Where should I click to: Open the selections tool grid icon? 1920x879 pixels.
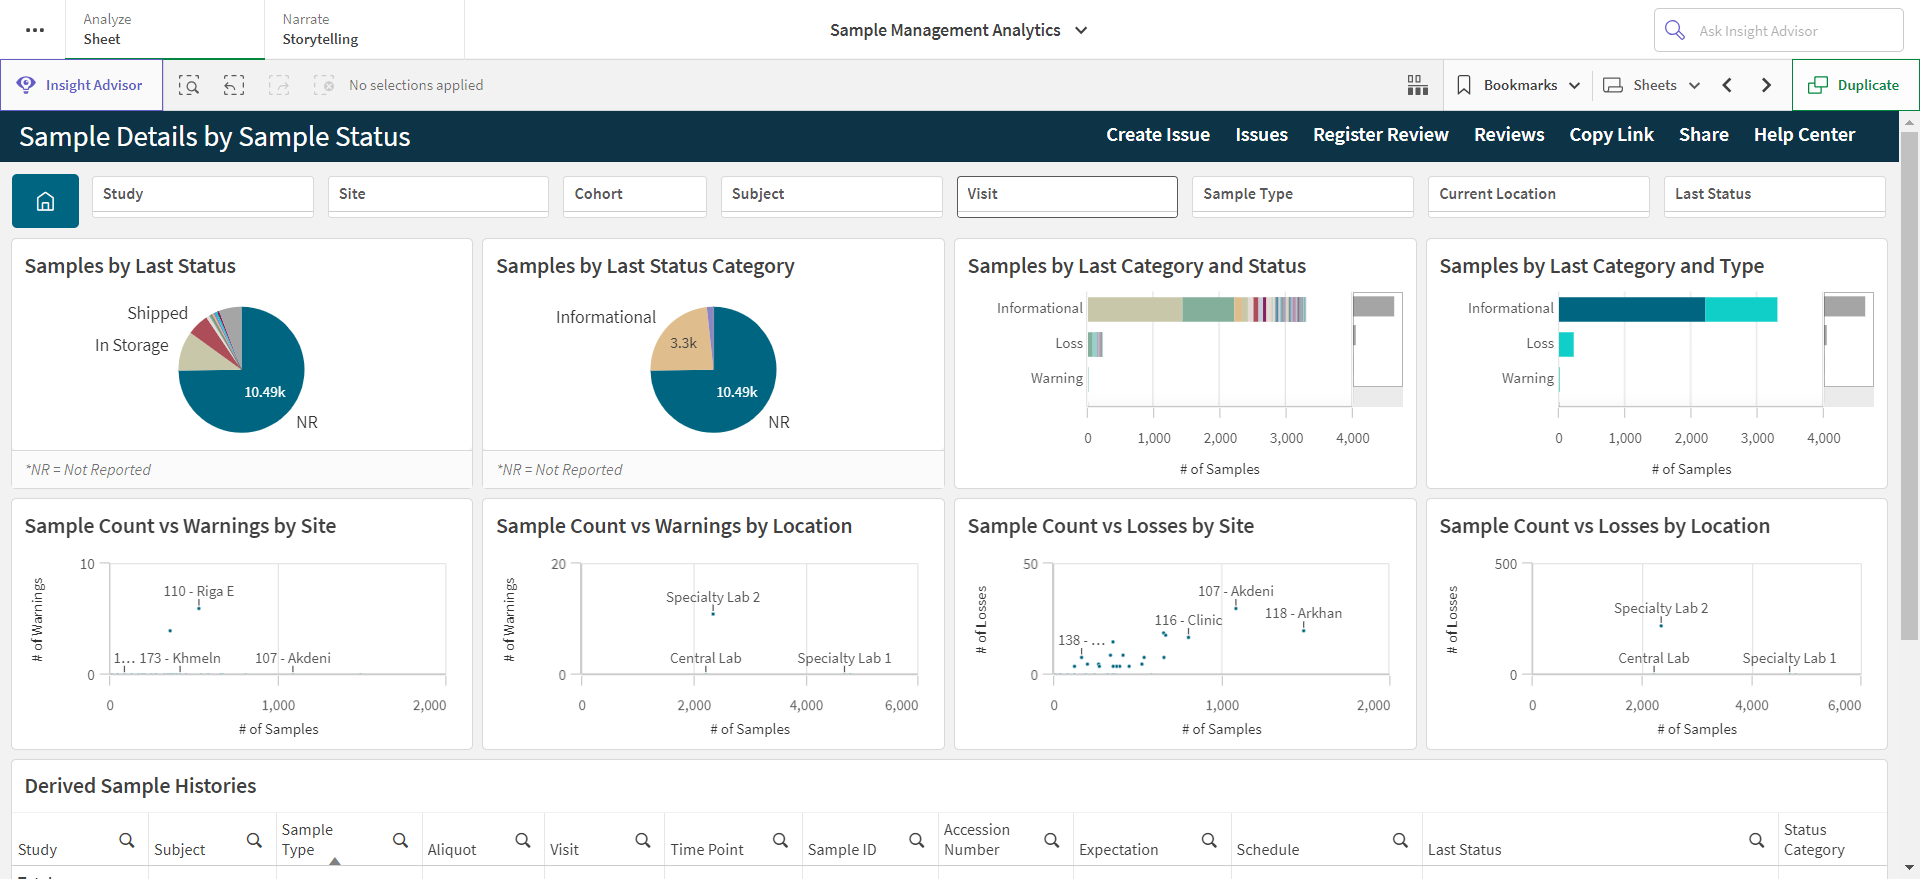[x=1417, y=85]
